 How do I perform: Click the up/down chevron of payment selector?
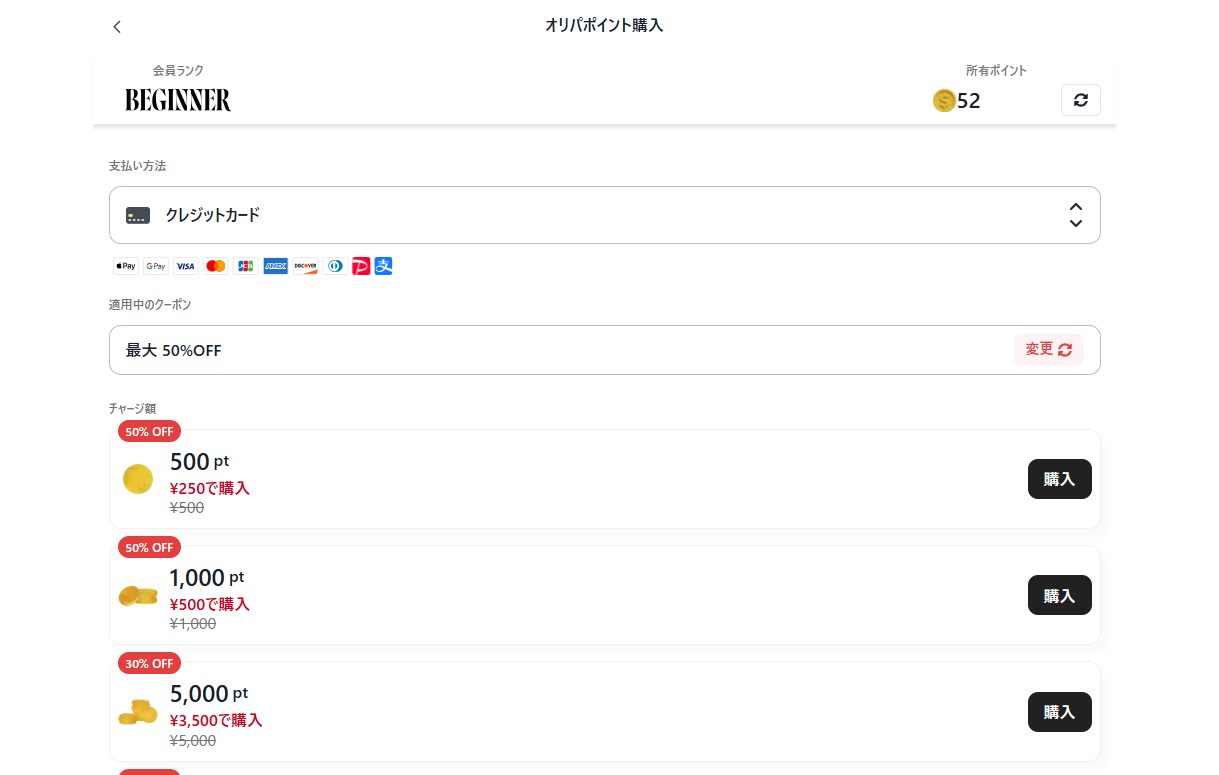click(1075, 215)
